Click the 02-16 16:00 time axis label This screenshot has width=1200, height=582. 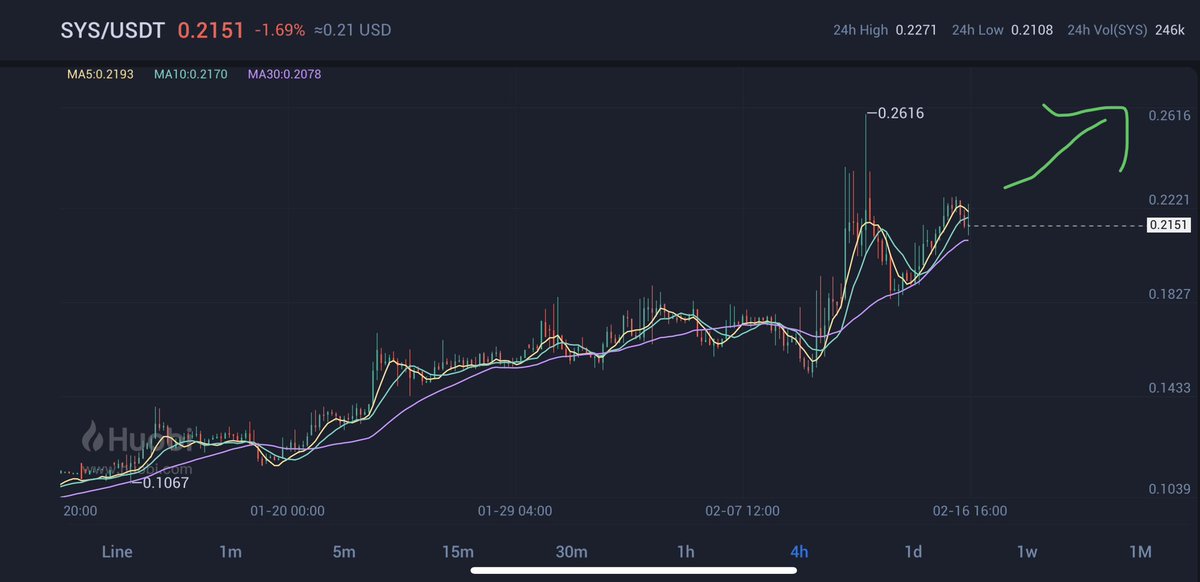(x=970, y=511)
